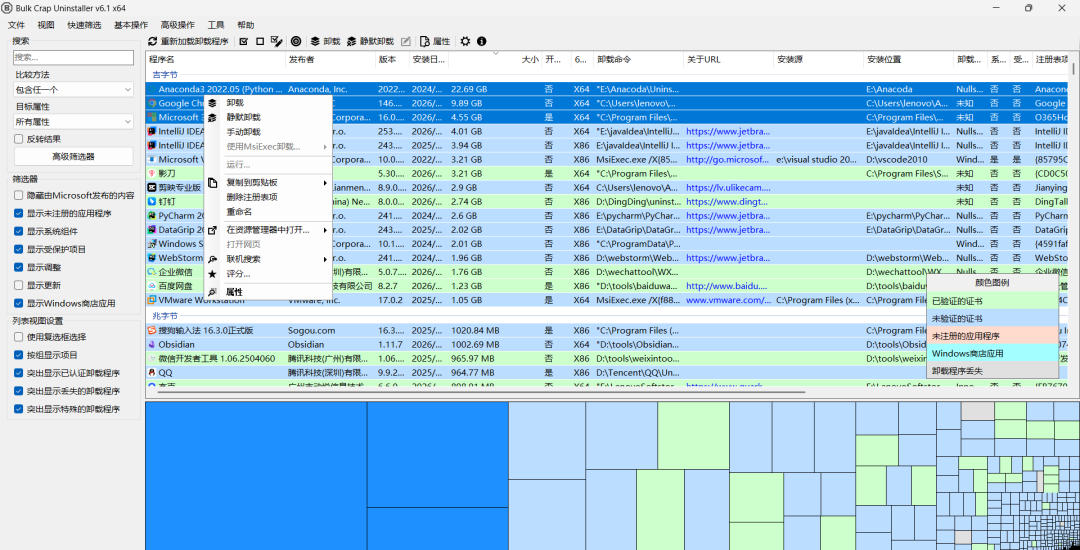This screenshot has width=1080, height=550.
Task: Click the 卸载 icon in context menu
Action: pyautogui.click(x=213, y=103)
